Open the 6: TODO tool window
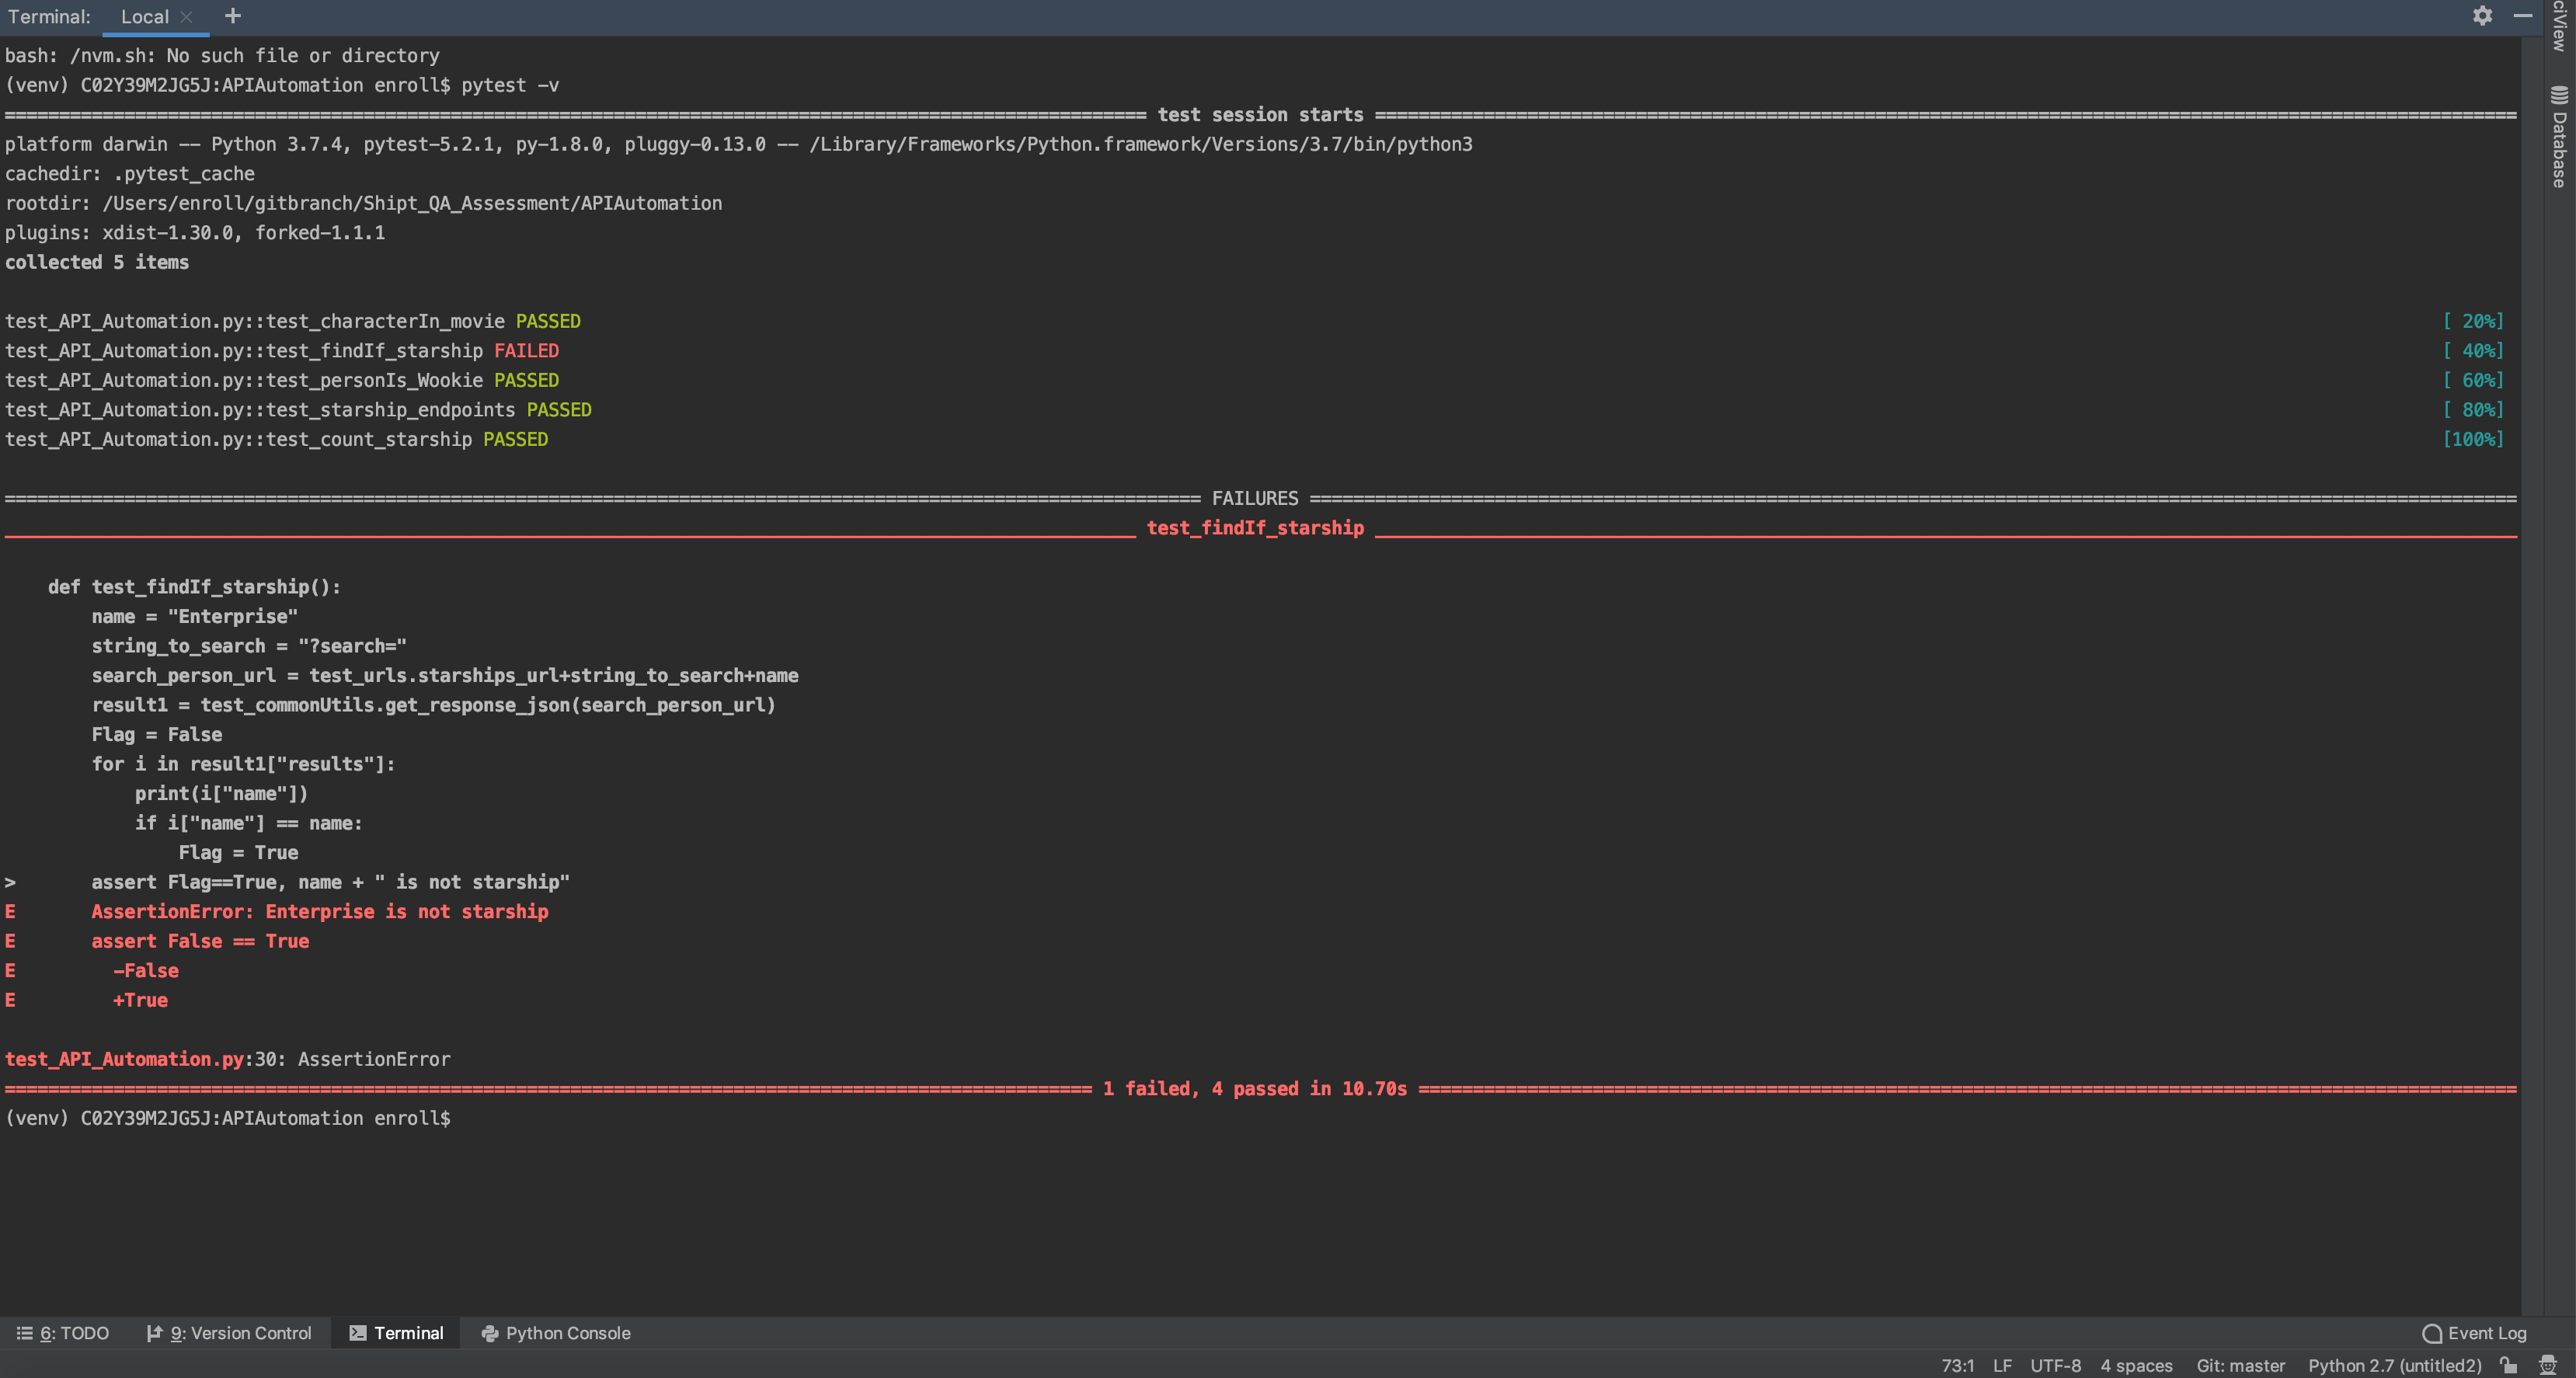The height and width of the screenshot is (1378, 2576). coord(63,1333)
